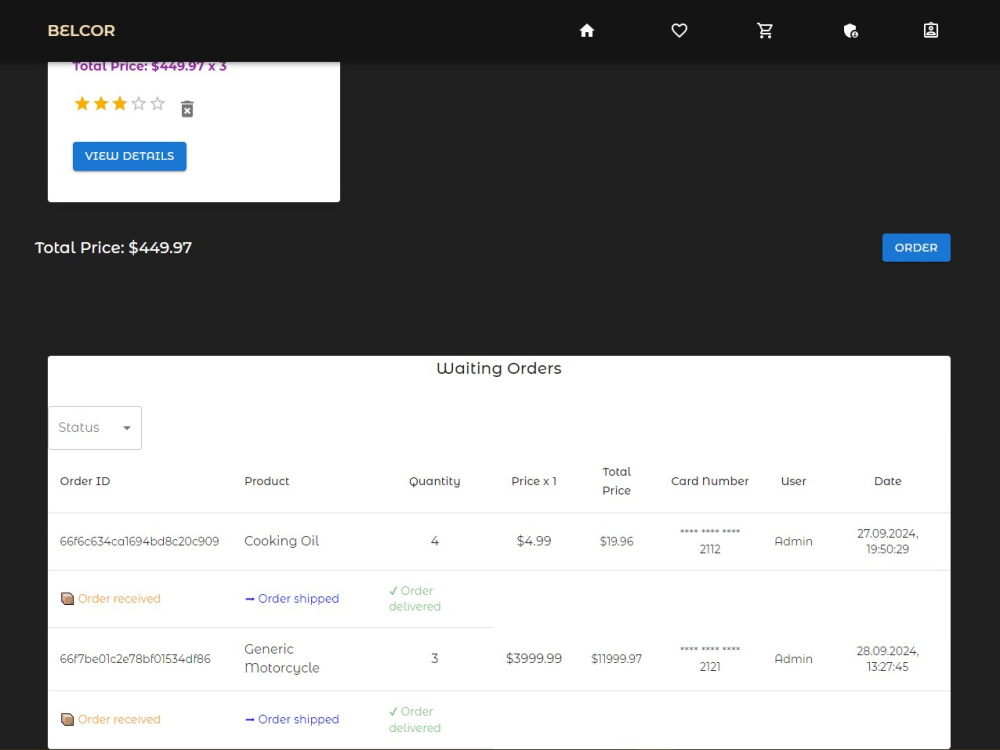Select the card number ending 2112
This screenshot has height=750, width=1000.
click(x=710, y=541)
